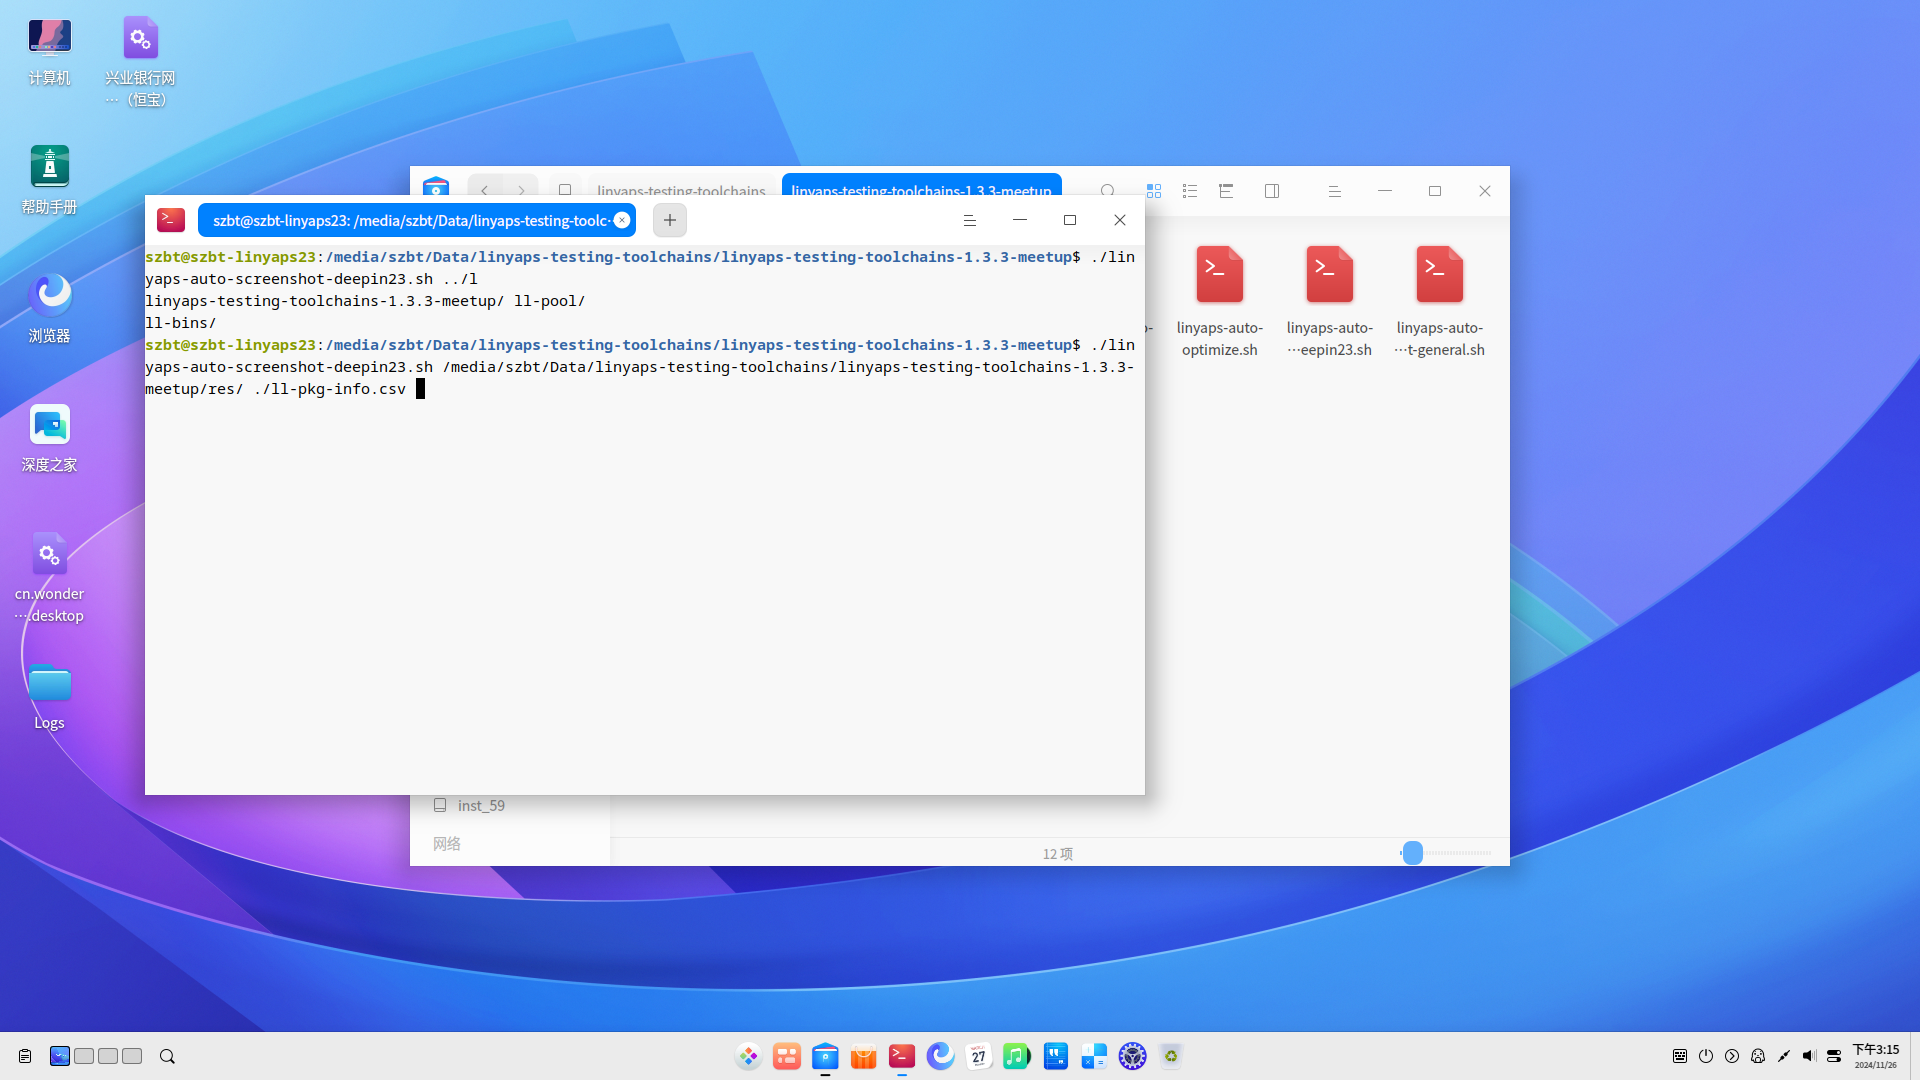This screenshot has width=1920, height=1080.
Task: Close the current terminal tab
Action: 622,220
